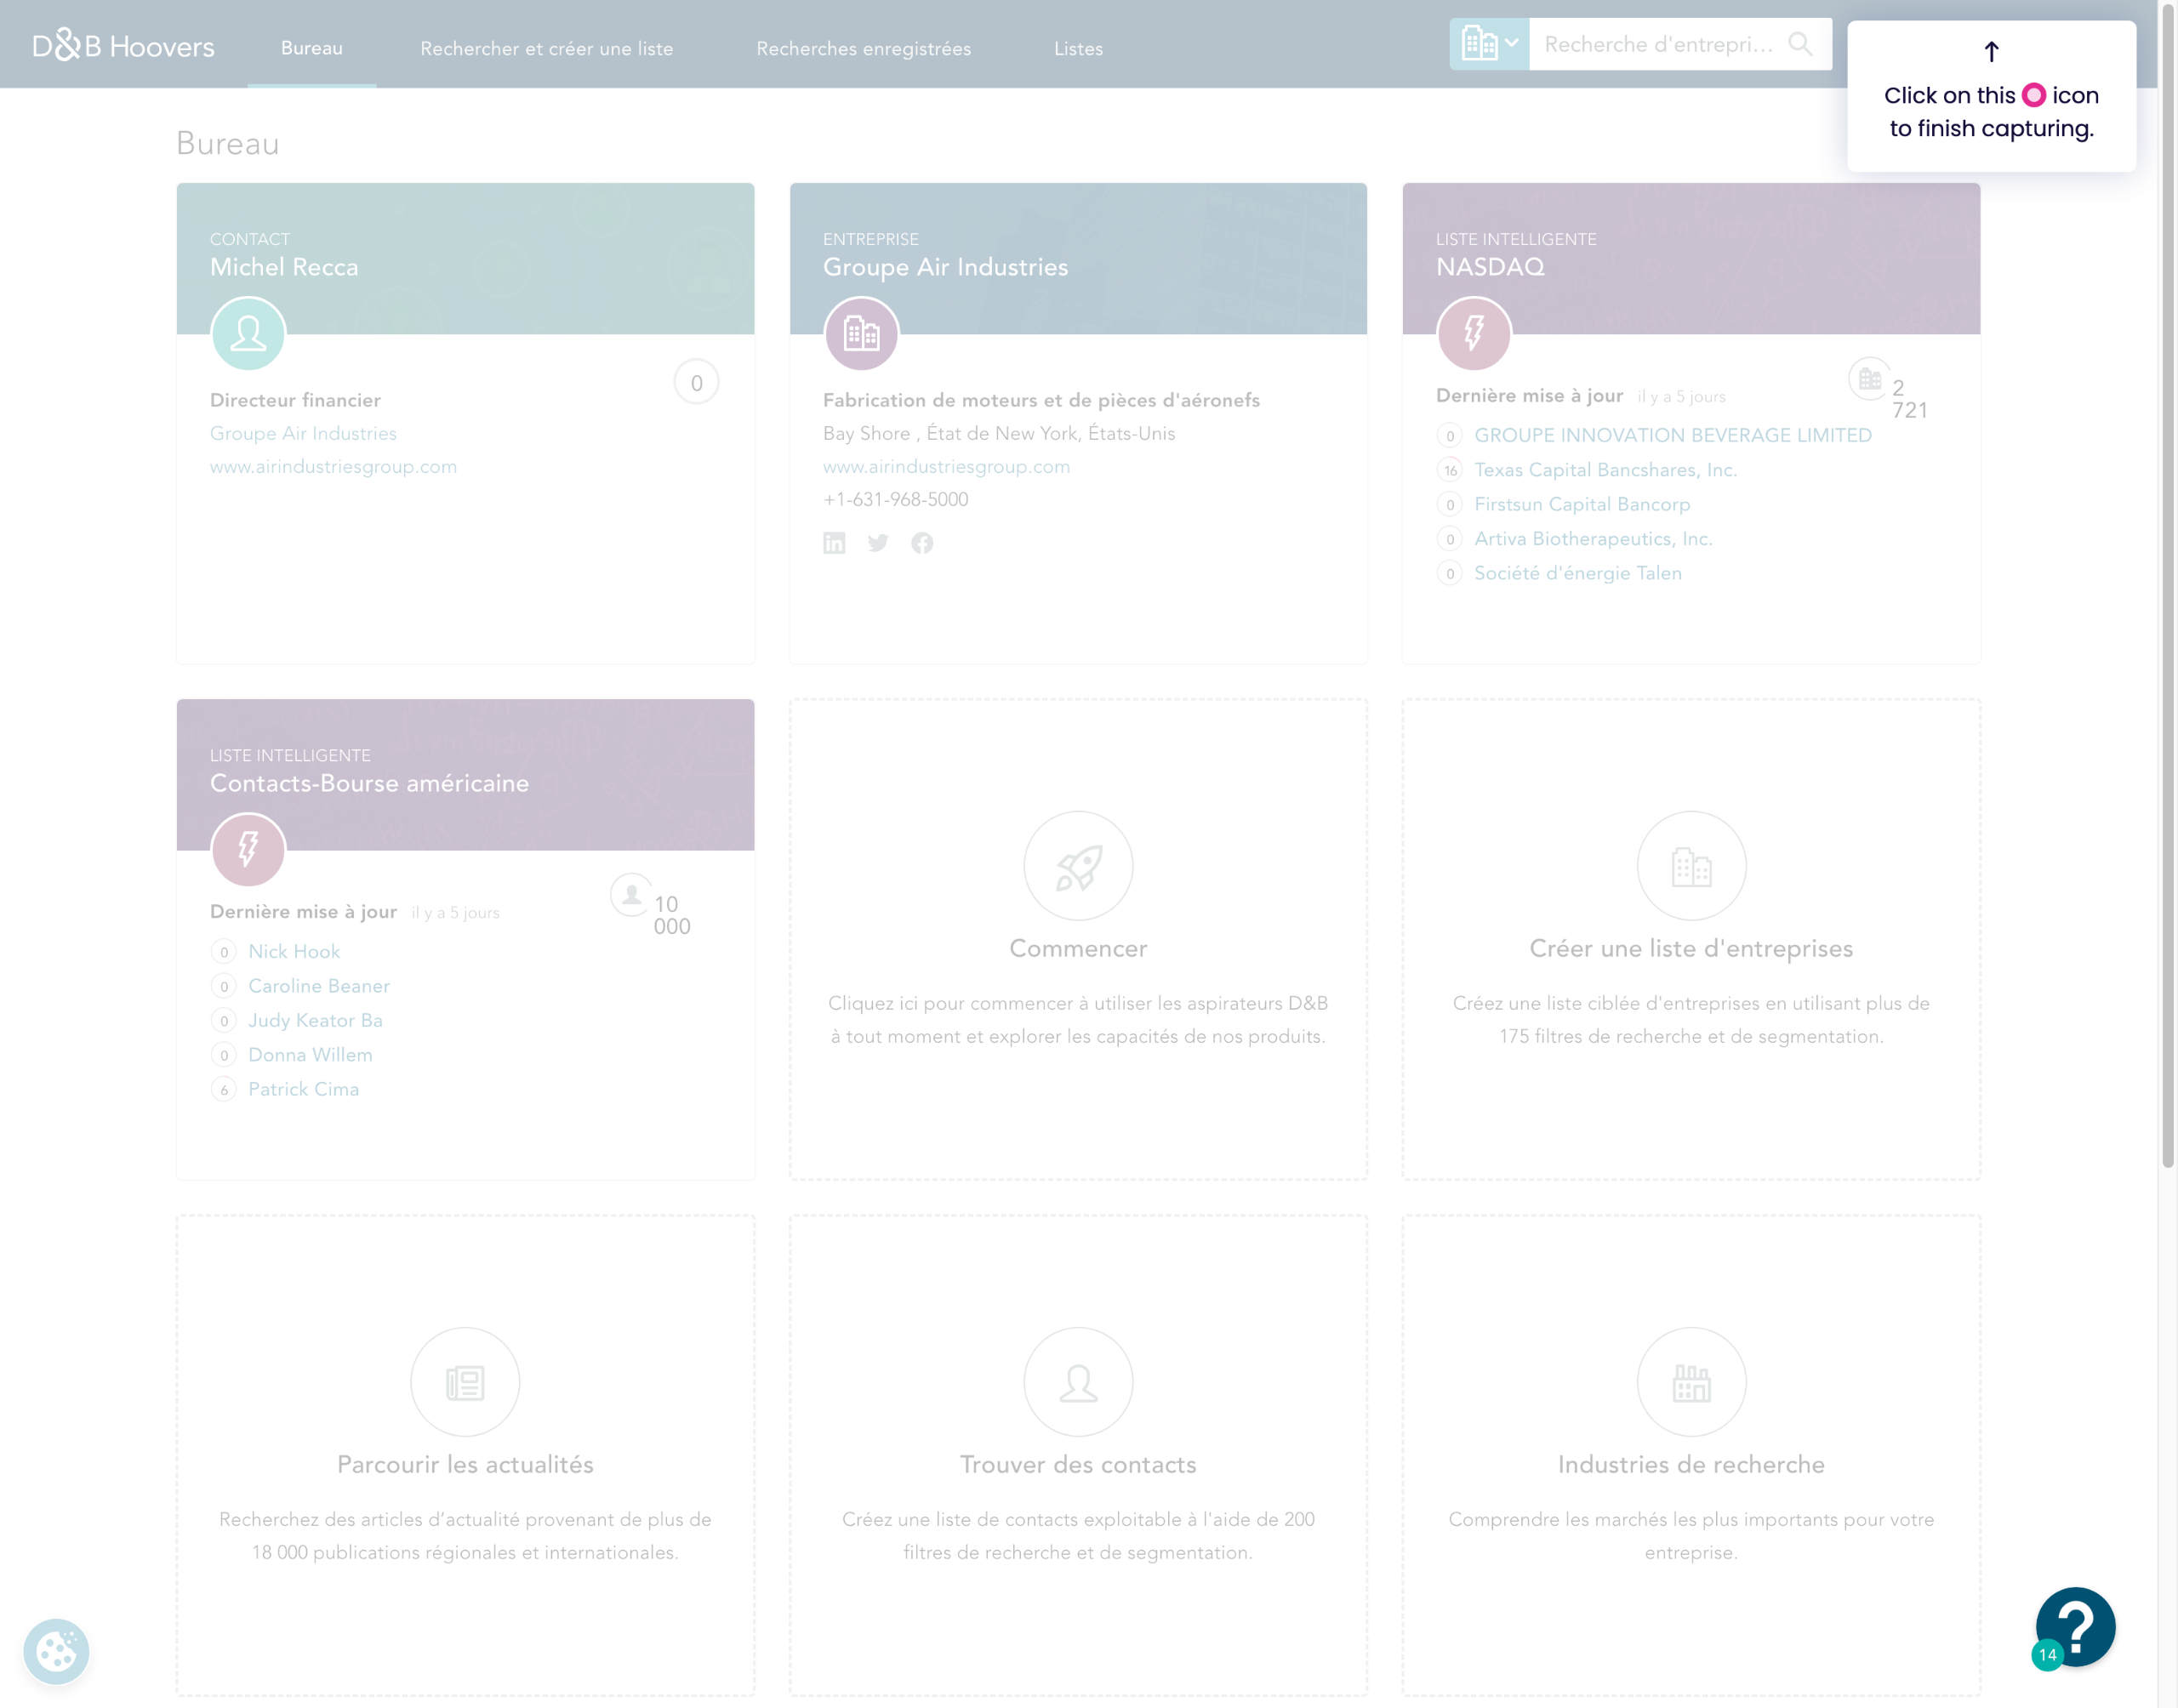Click the LinkedIn icon for Groupe Air Industries
This screenshot has width=2178, height=1708.
tap(834, 543)
